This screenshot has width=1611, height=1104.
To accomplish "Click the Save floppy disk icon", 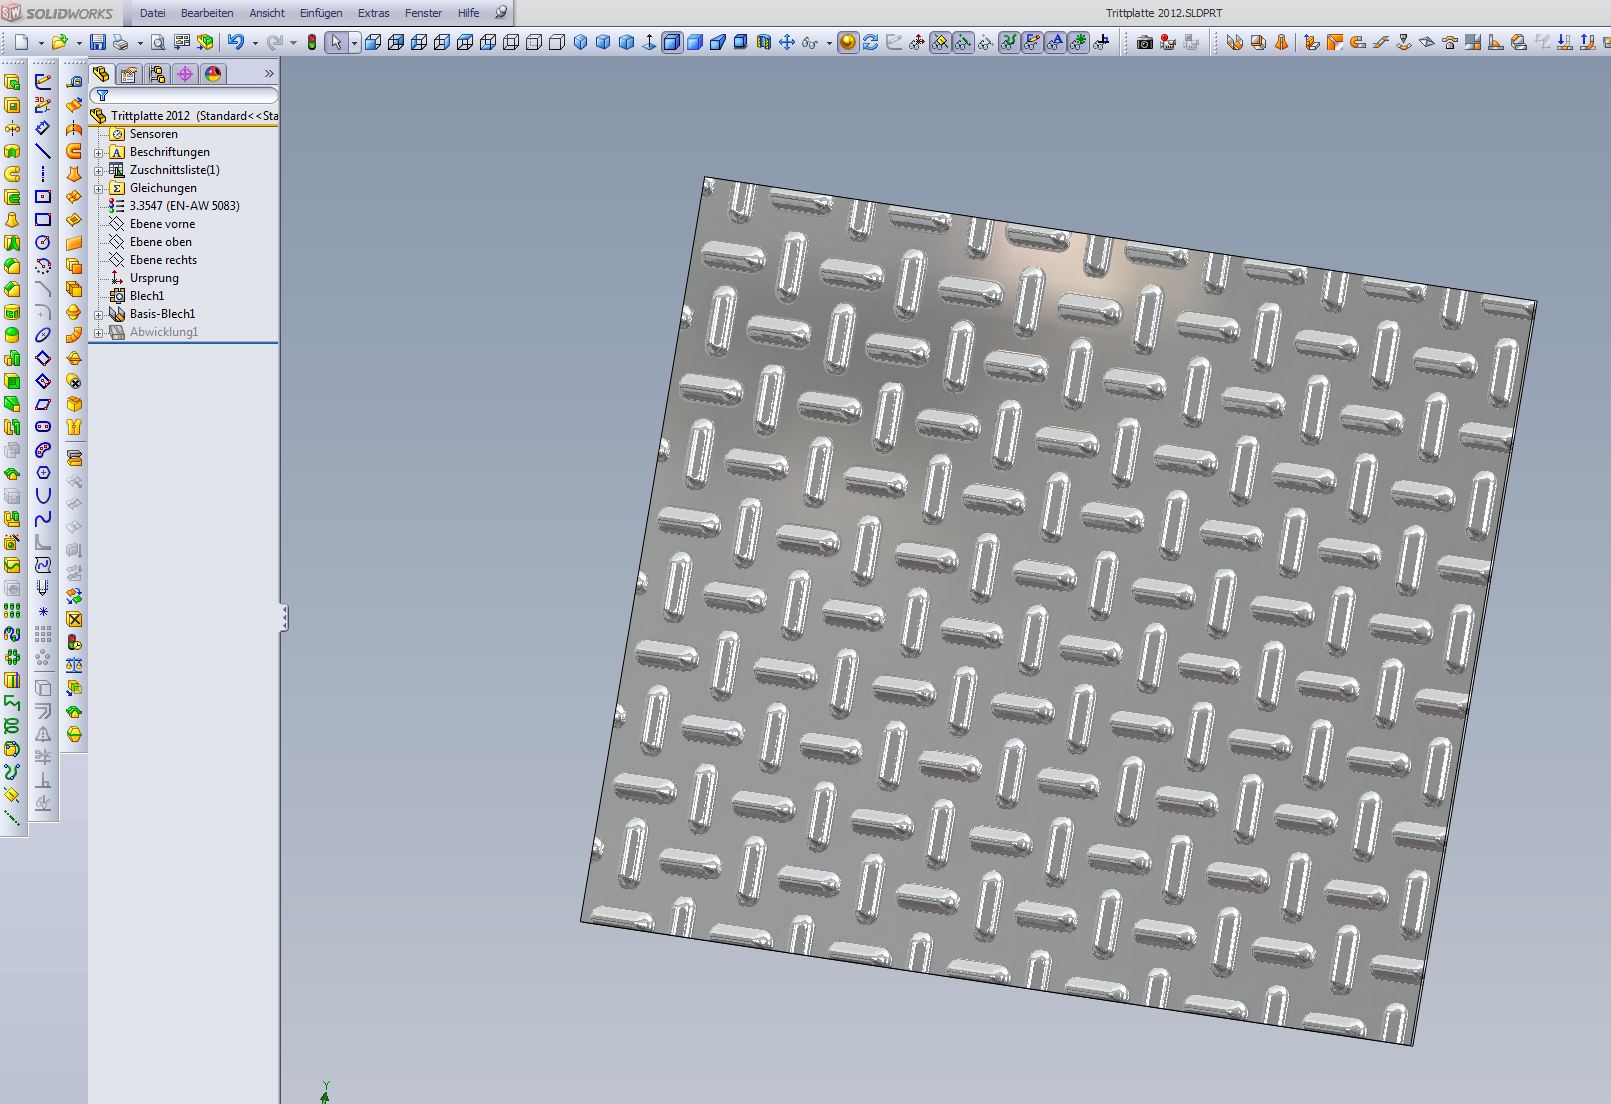I will pyautogui.click(x=97, y=42).
